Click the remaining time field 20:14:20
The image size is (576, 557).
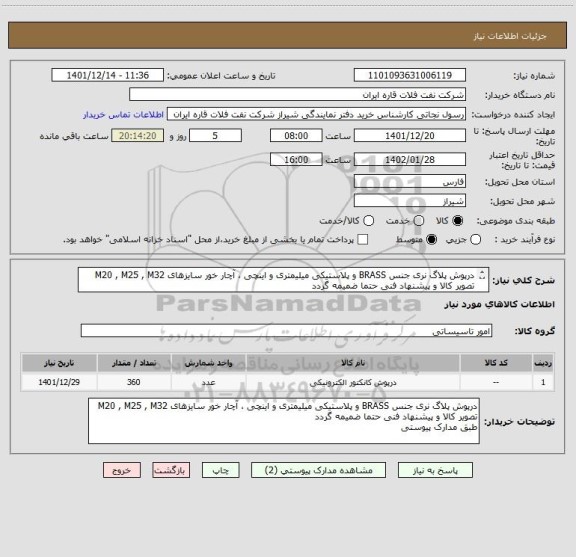[x=138, y=136]
